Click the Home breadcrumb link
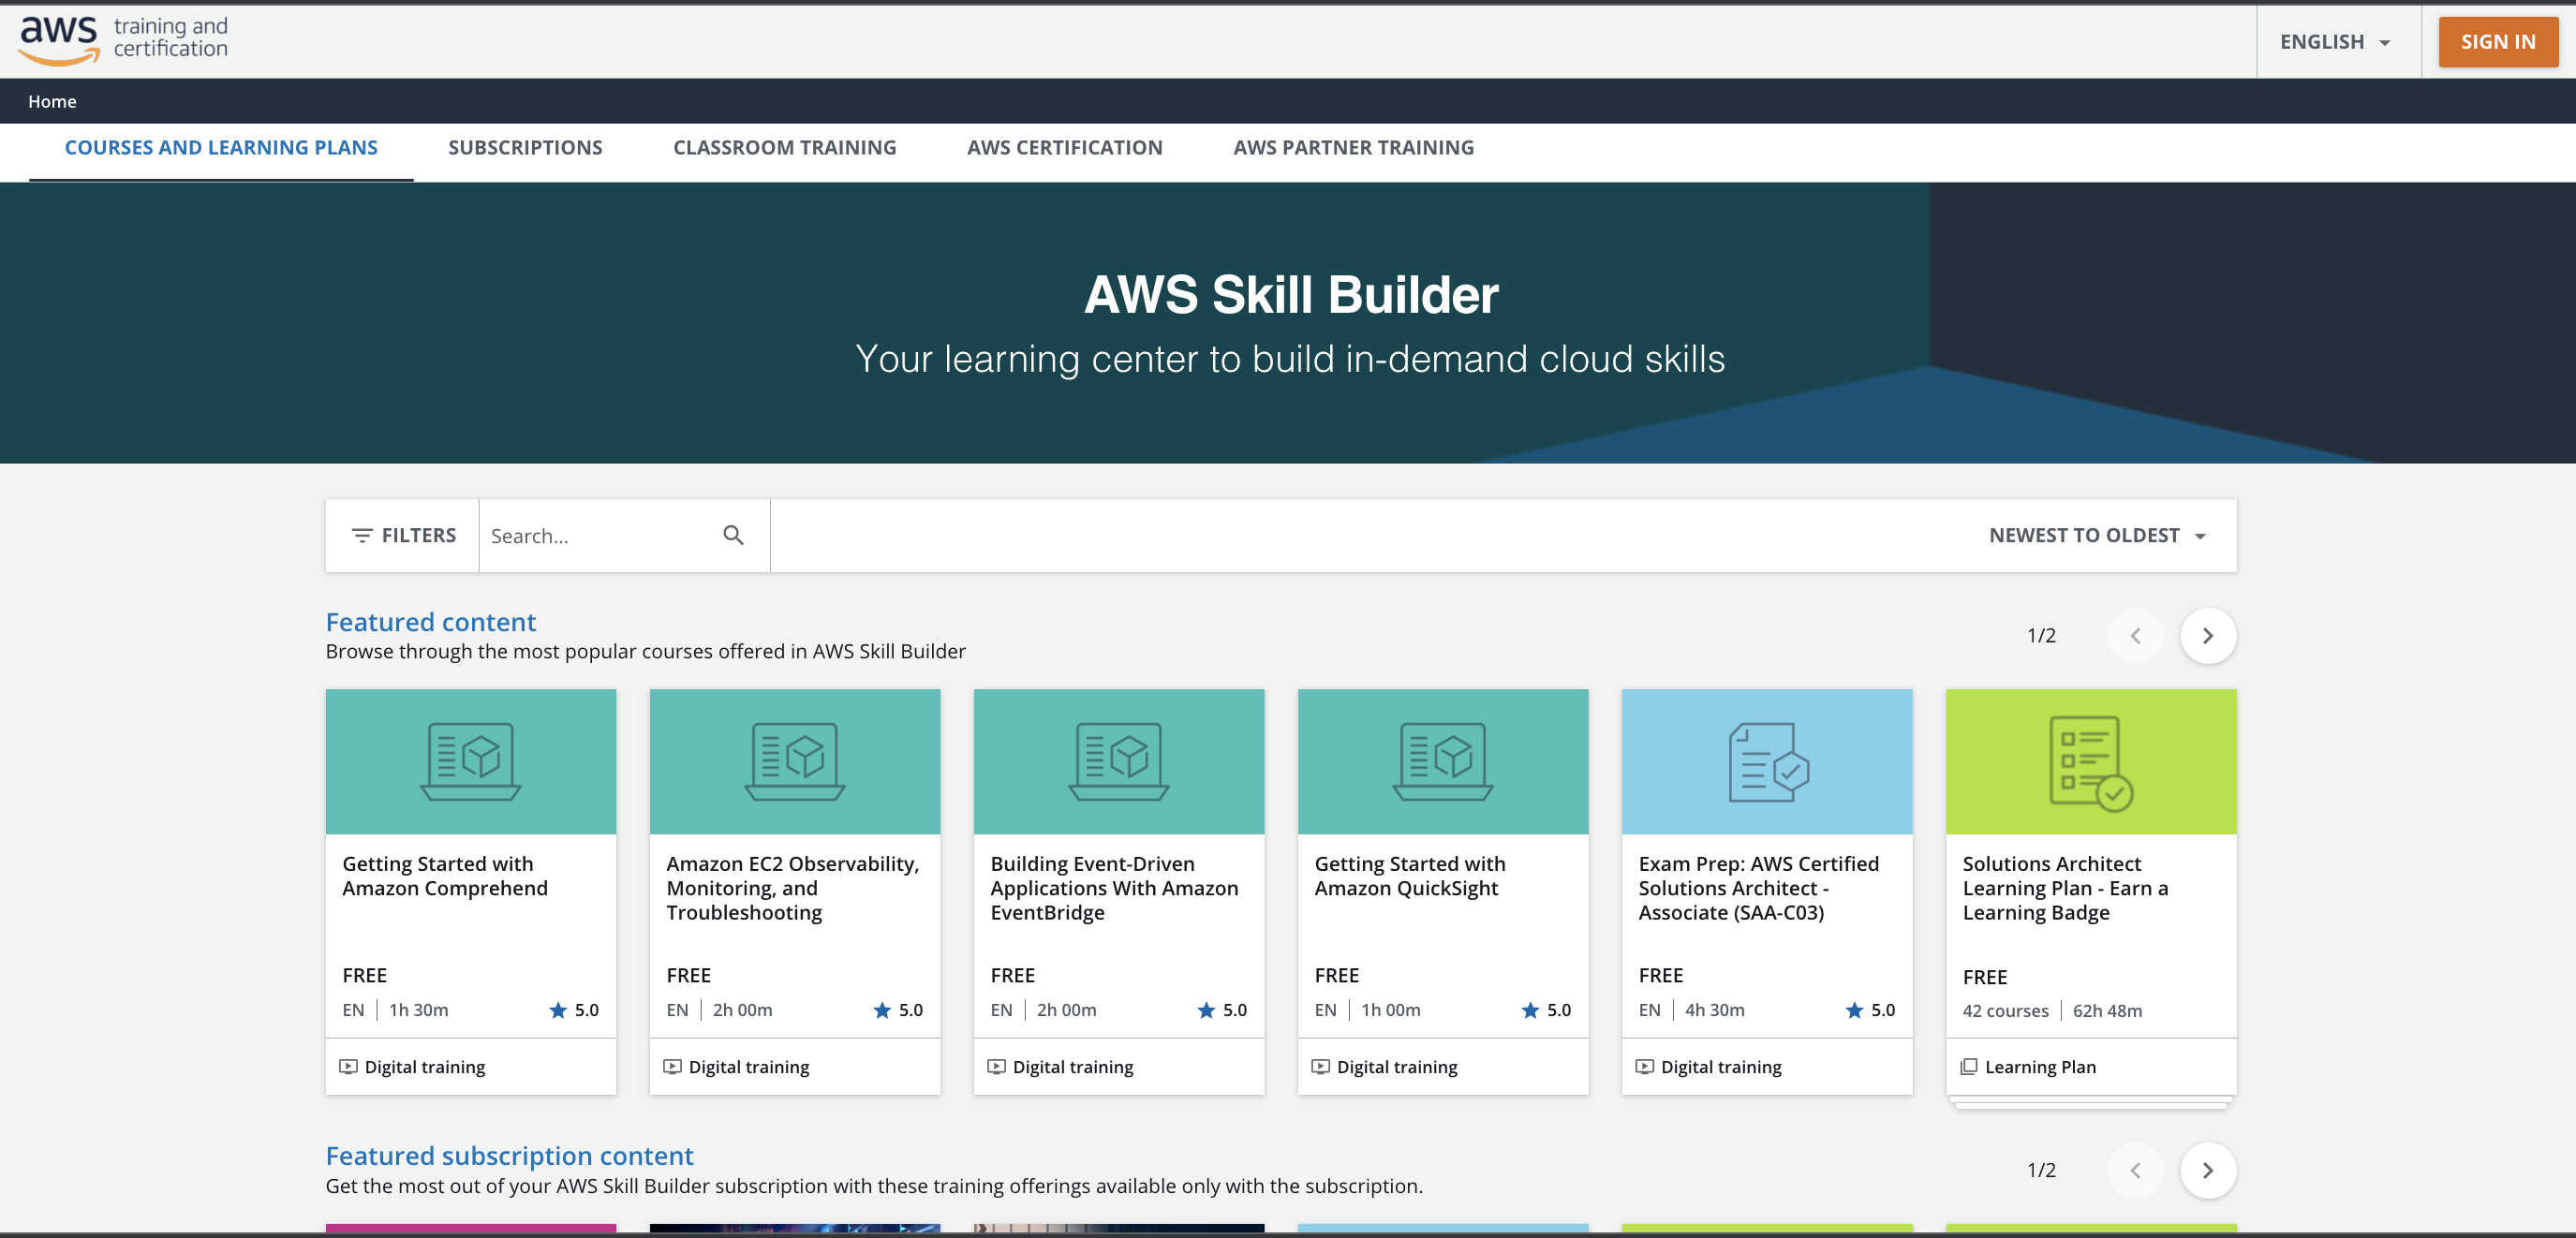 52,101
